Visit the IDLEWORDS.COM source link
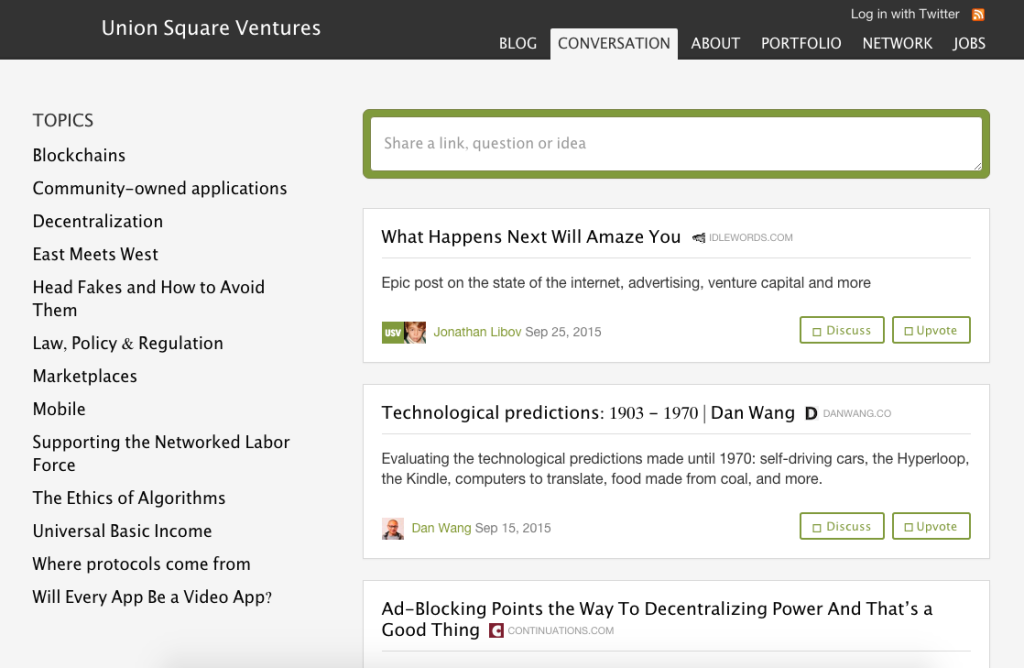The width and height of the screenshot is (1024, 668). click(x=751, y=238)
